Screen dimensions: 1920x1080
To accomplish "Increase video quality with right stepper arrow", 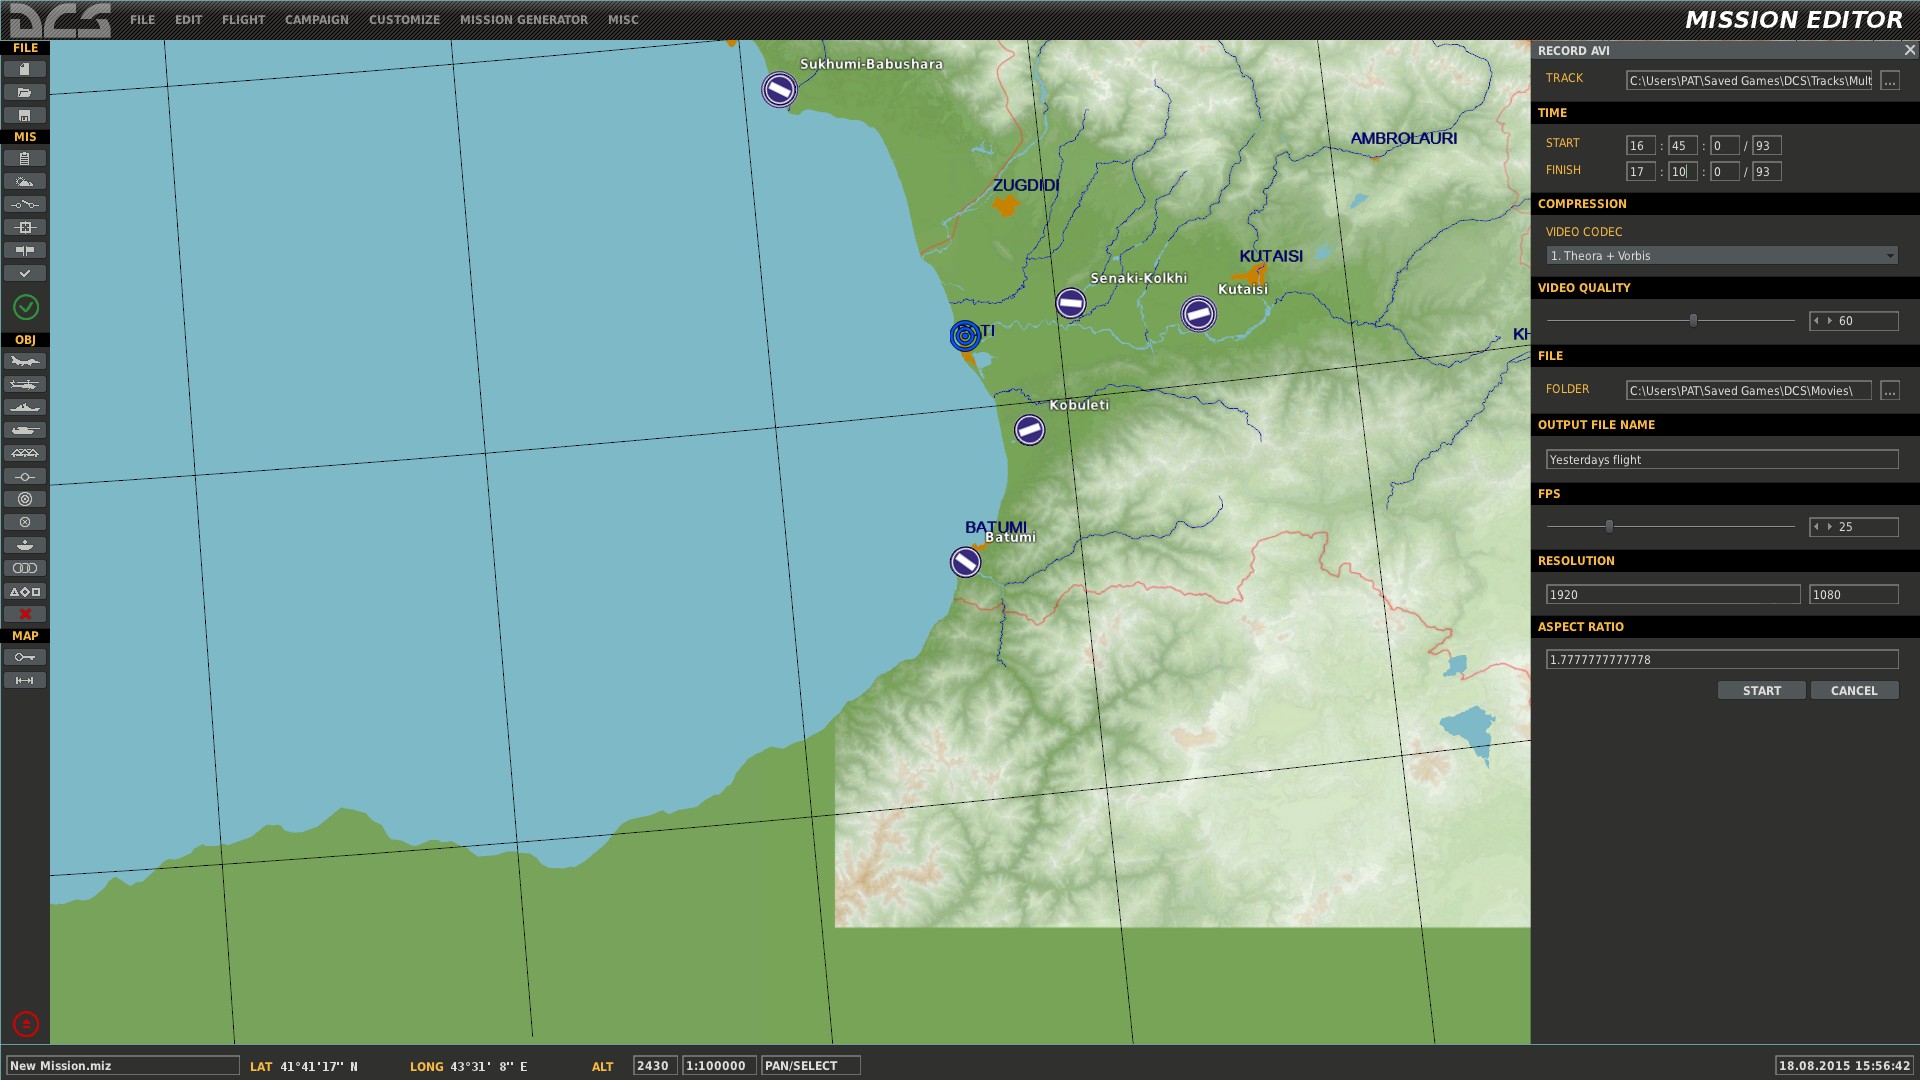I will [x=1830, y=321].
